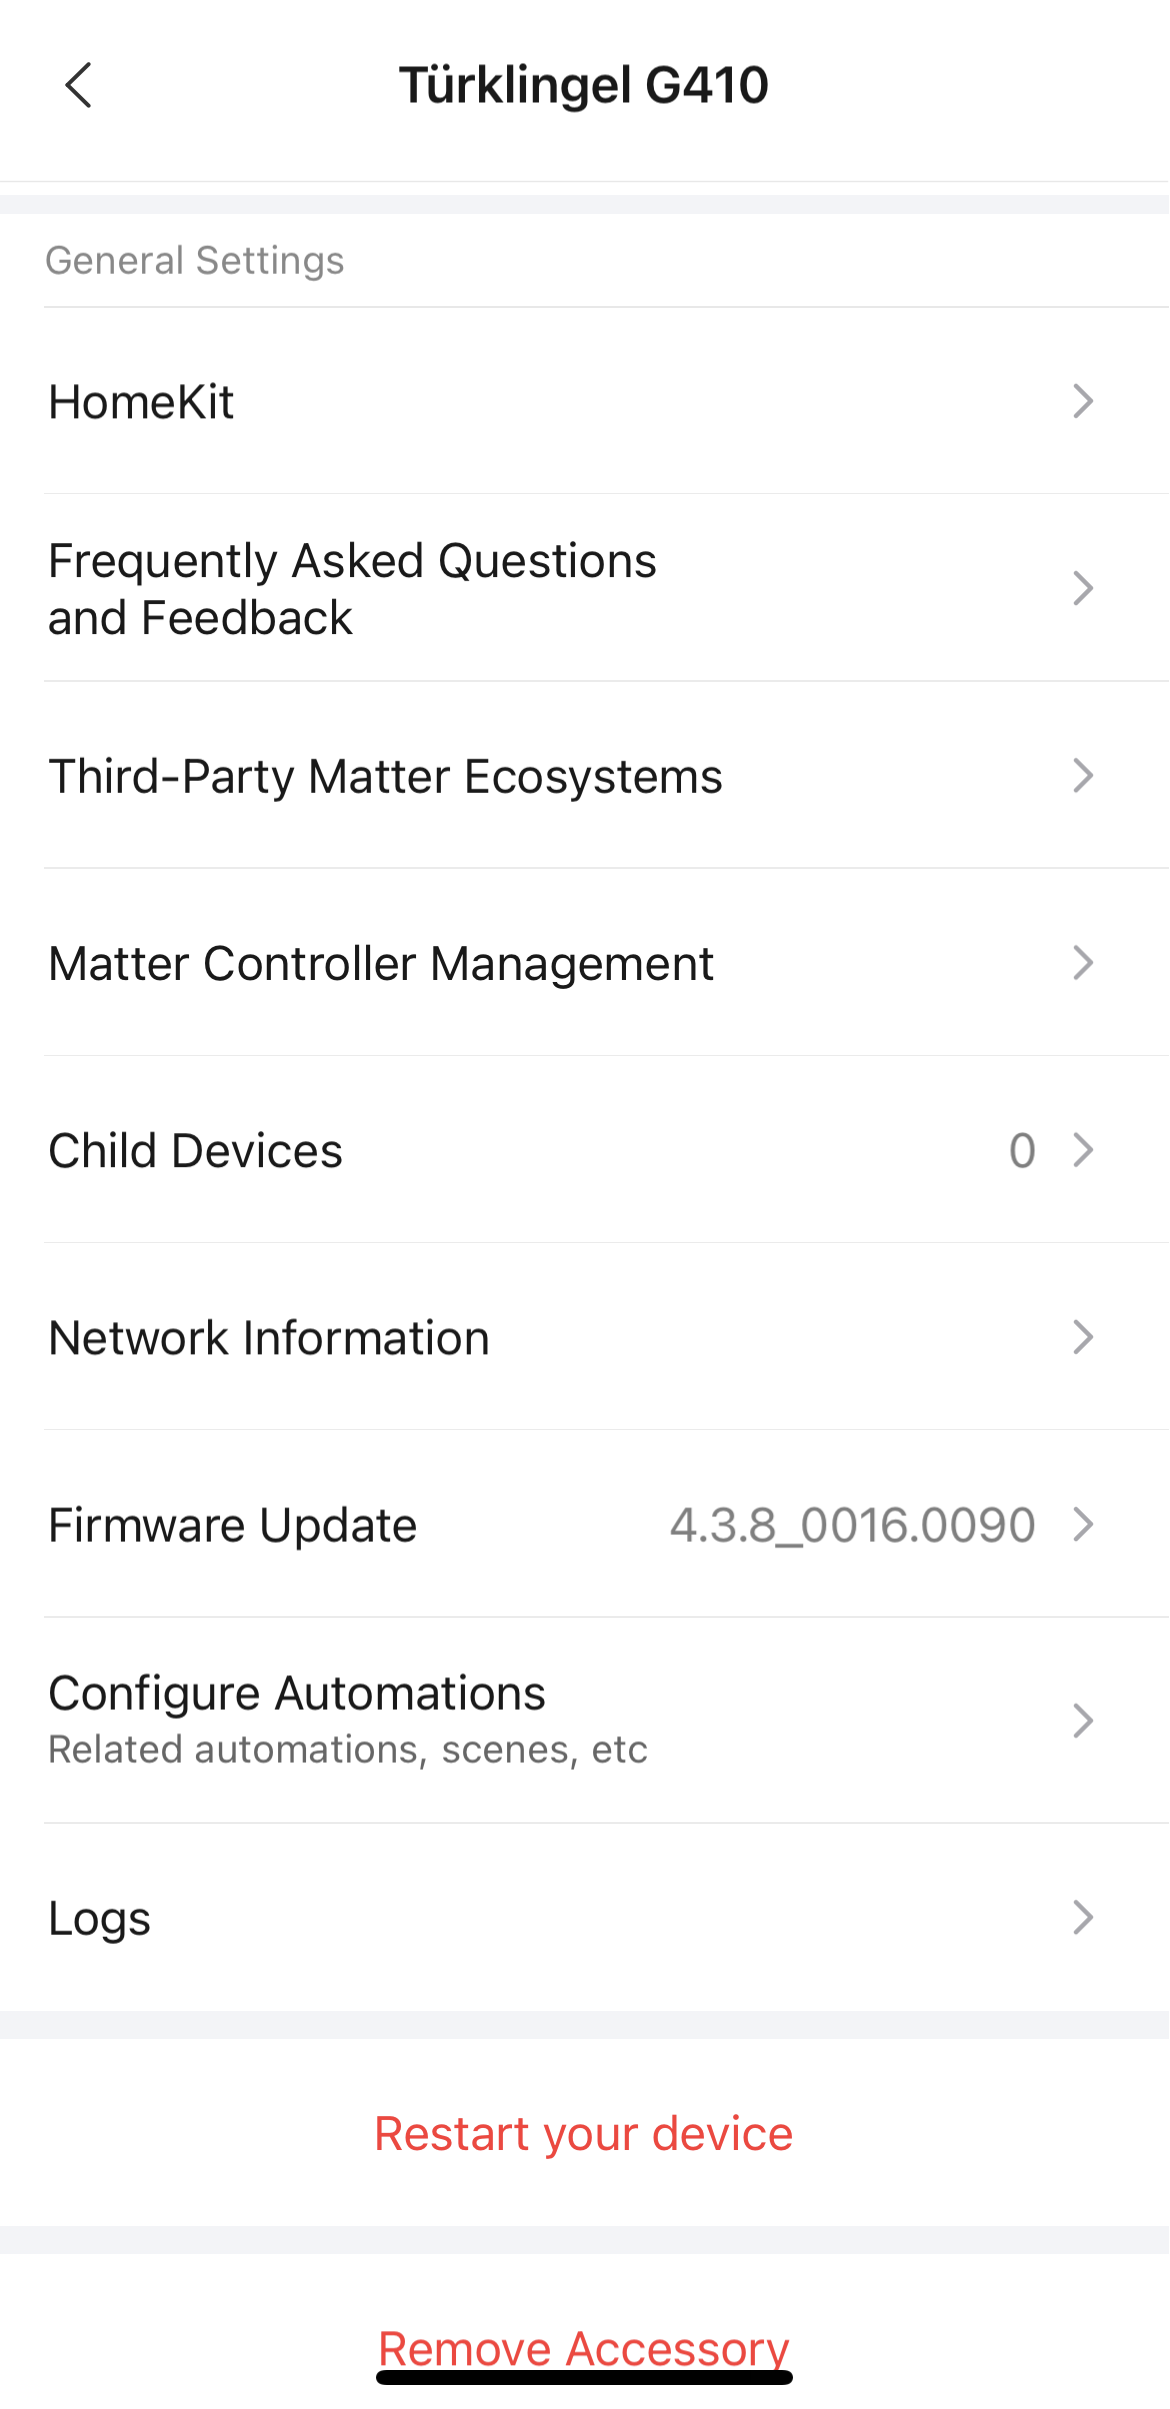This screenshot has height=2409, width=1170.
Task: Open Frequently Asked Questions and Feedback
Action: (x=352, y=588)
